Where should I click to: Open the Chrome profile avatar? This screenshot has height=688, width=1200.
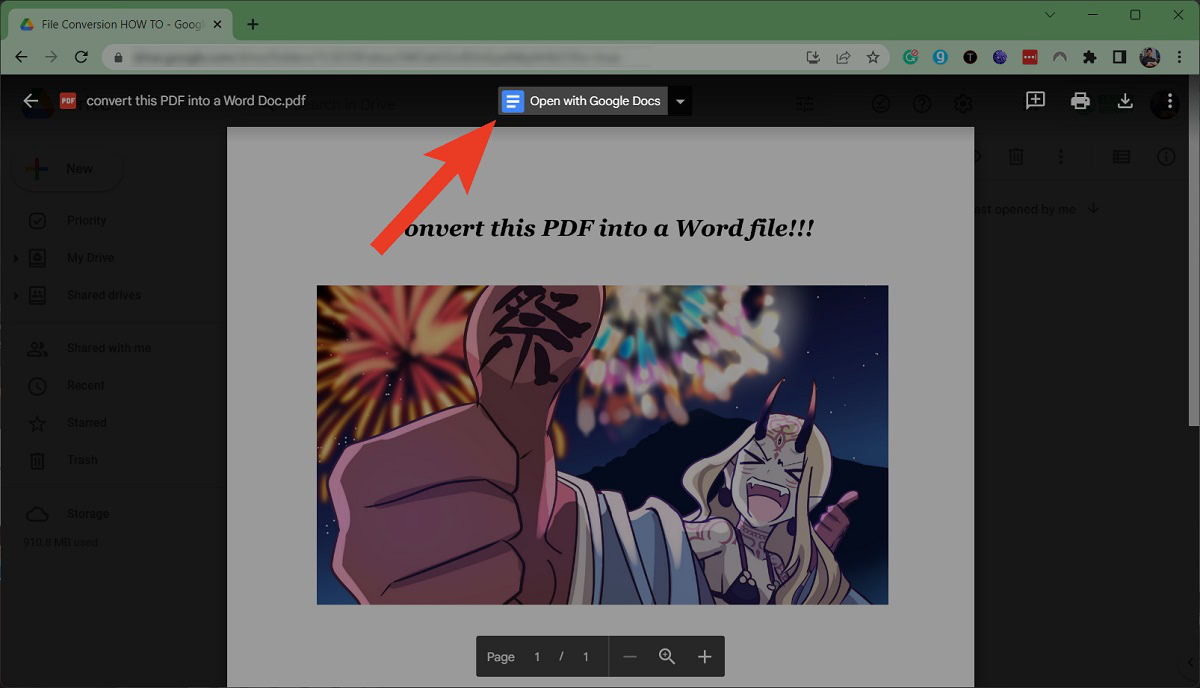click(x=1150, y=57)
